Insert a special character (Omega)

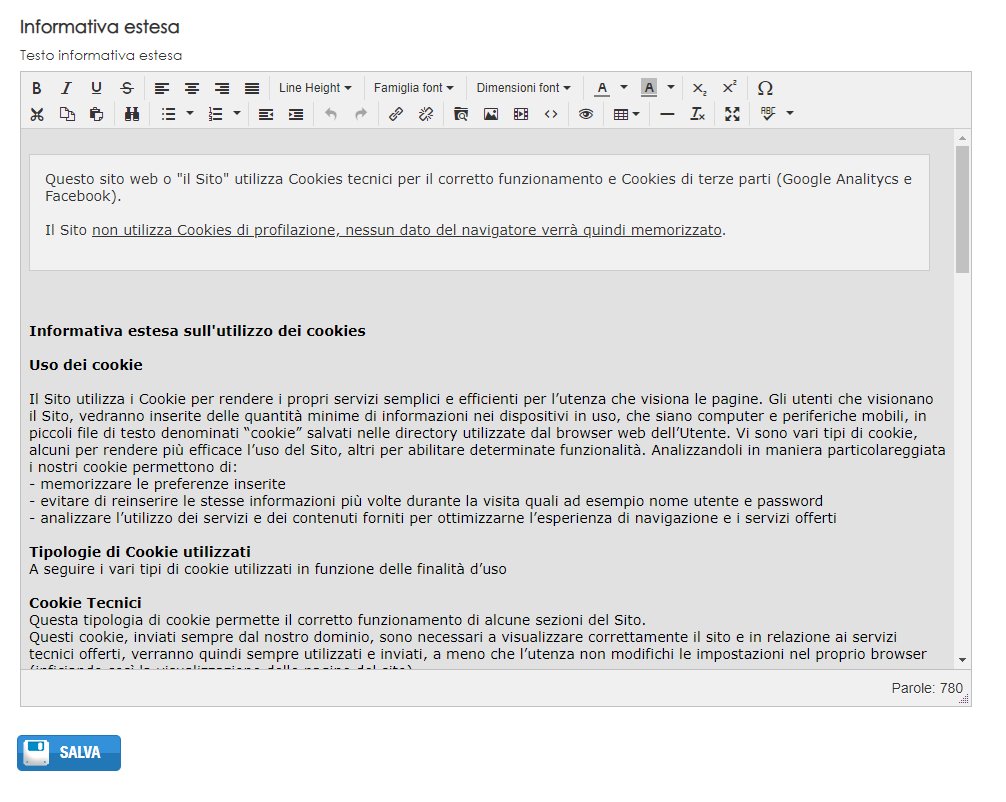765,88
